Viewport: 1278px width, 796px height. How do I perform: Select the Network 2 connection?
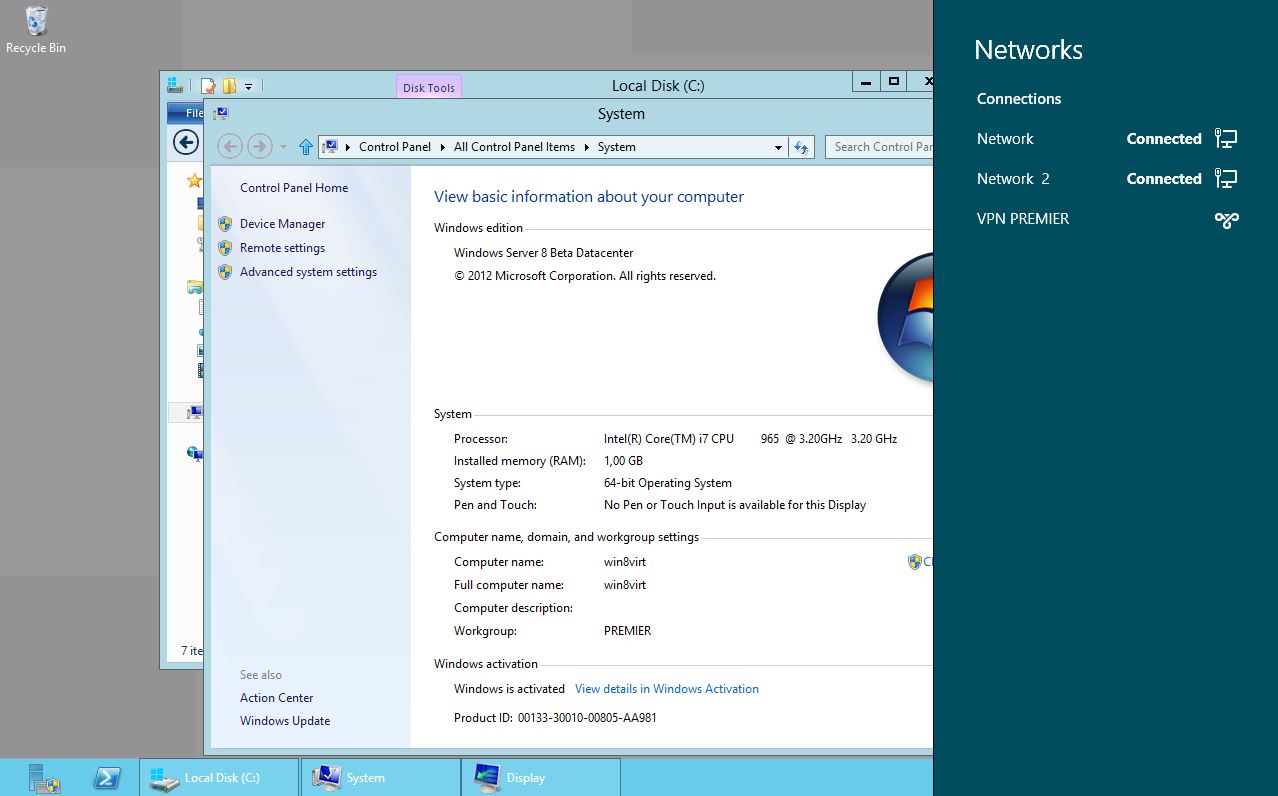[x=1108, y=179]
